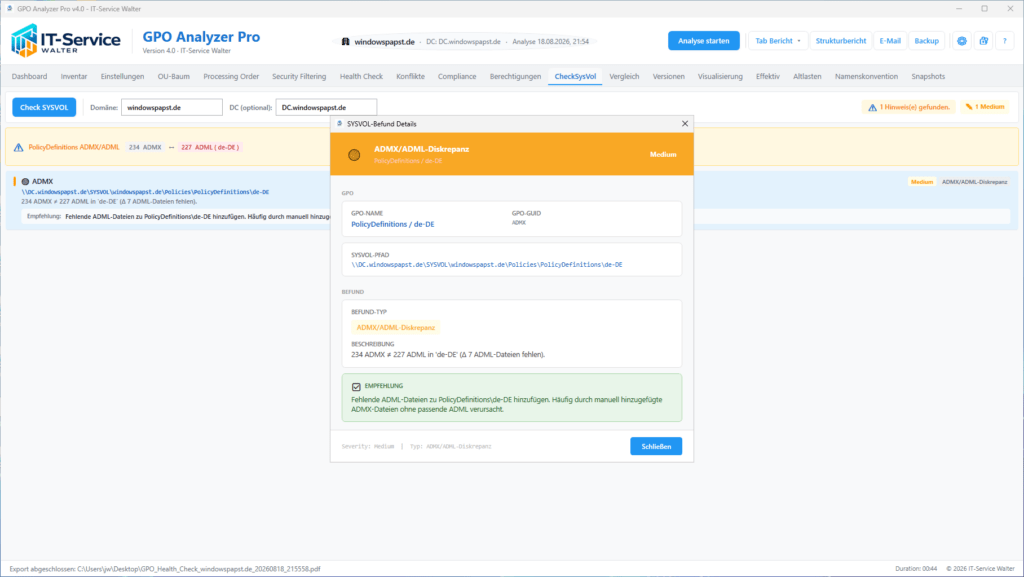
Task: Open help via question mark button
Action: pos(1004,40)
